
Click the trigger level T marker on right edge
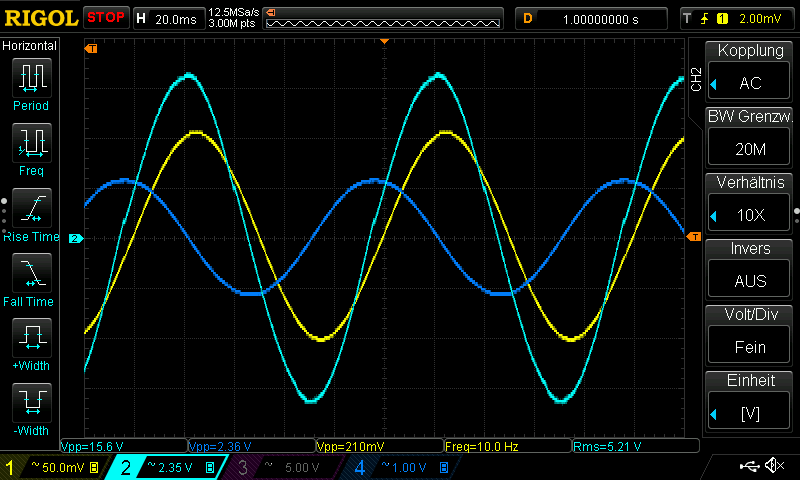(x=694, y=237)
